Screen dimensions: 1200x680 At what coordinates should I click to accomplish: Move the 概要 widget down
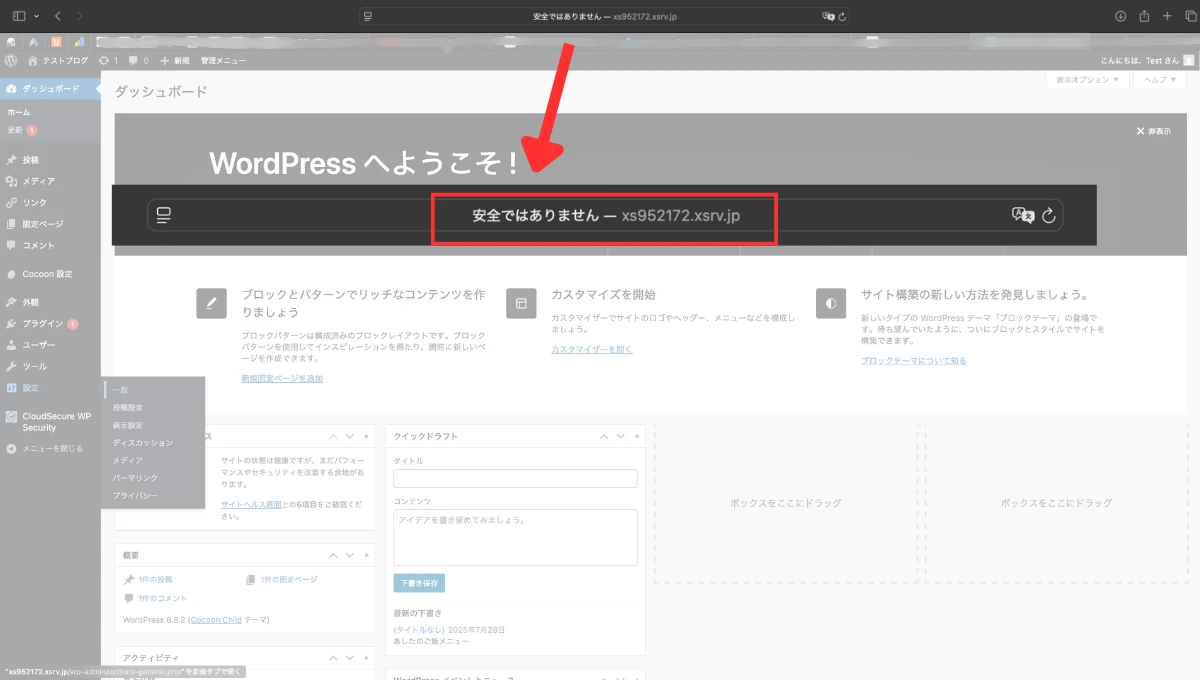pyautogui.click(x=349, y=555)
